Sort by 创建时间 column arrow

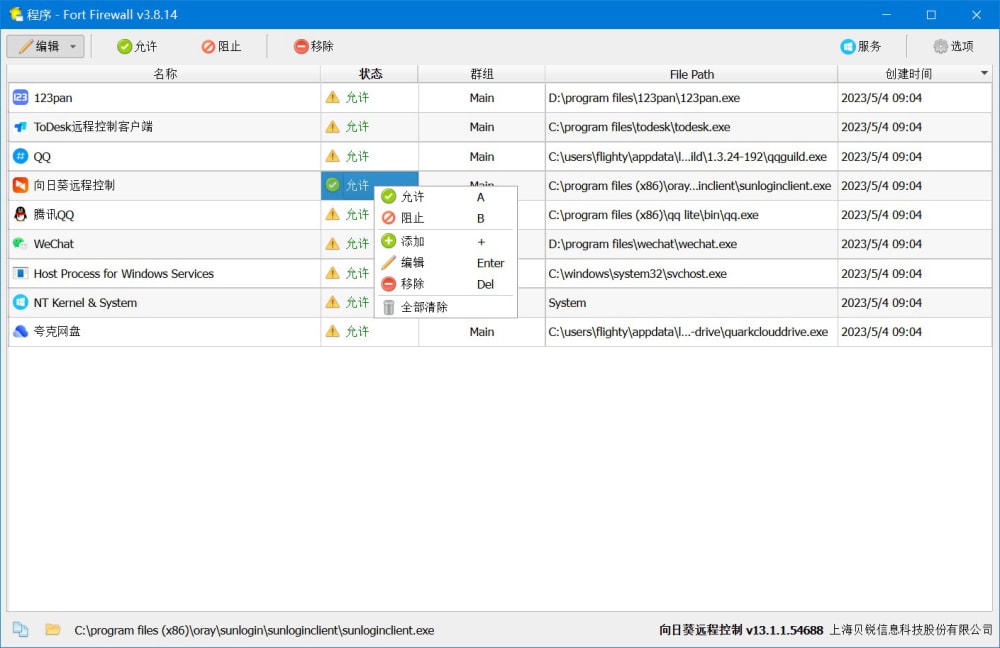[984, 73]
